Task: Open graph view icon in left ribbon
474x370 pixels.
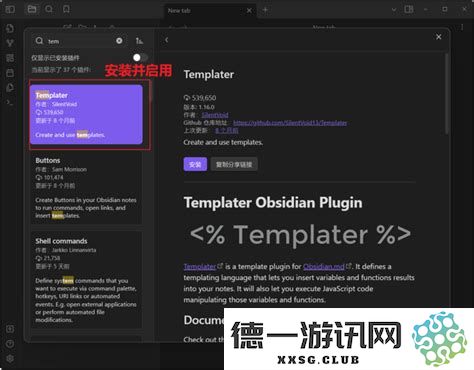Action: 10,43
